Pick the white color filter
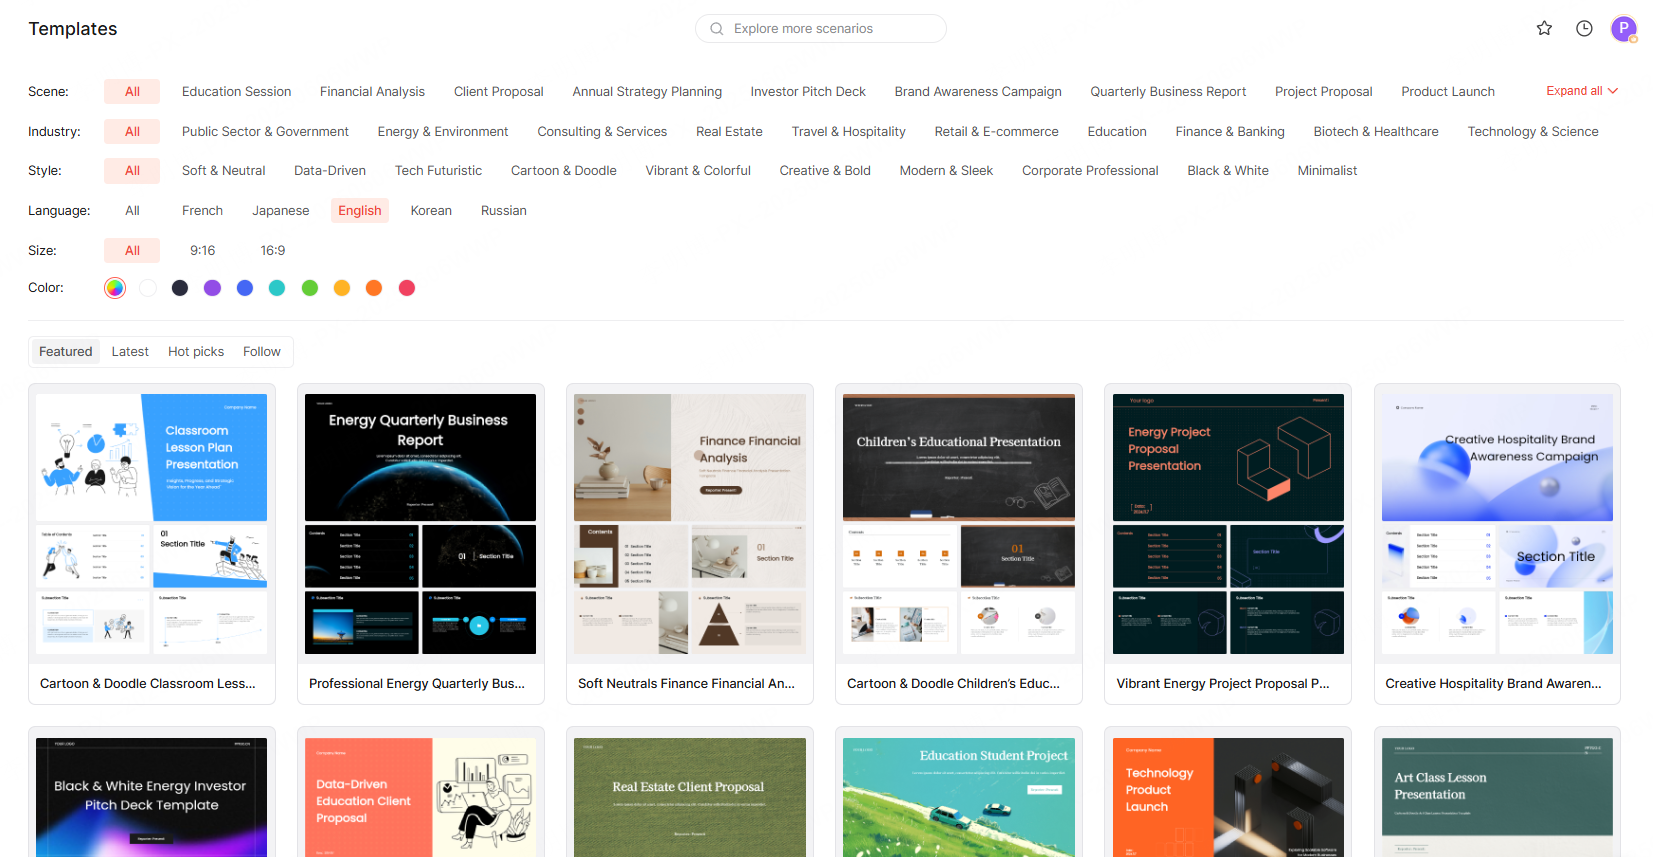Viewport: 1653px width, 857px height. 148,288
